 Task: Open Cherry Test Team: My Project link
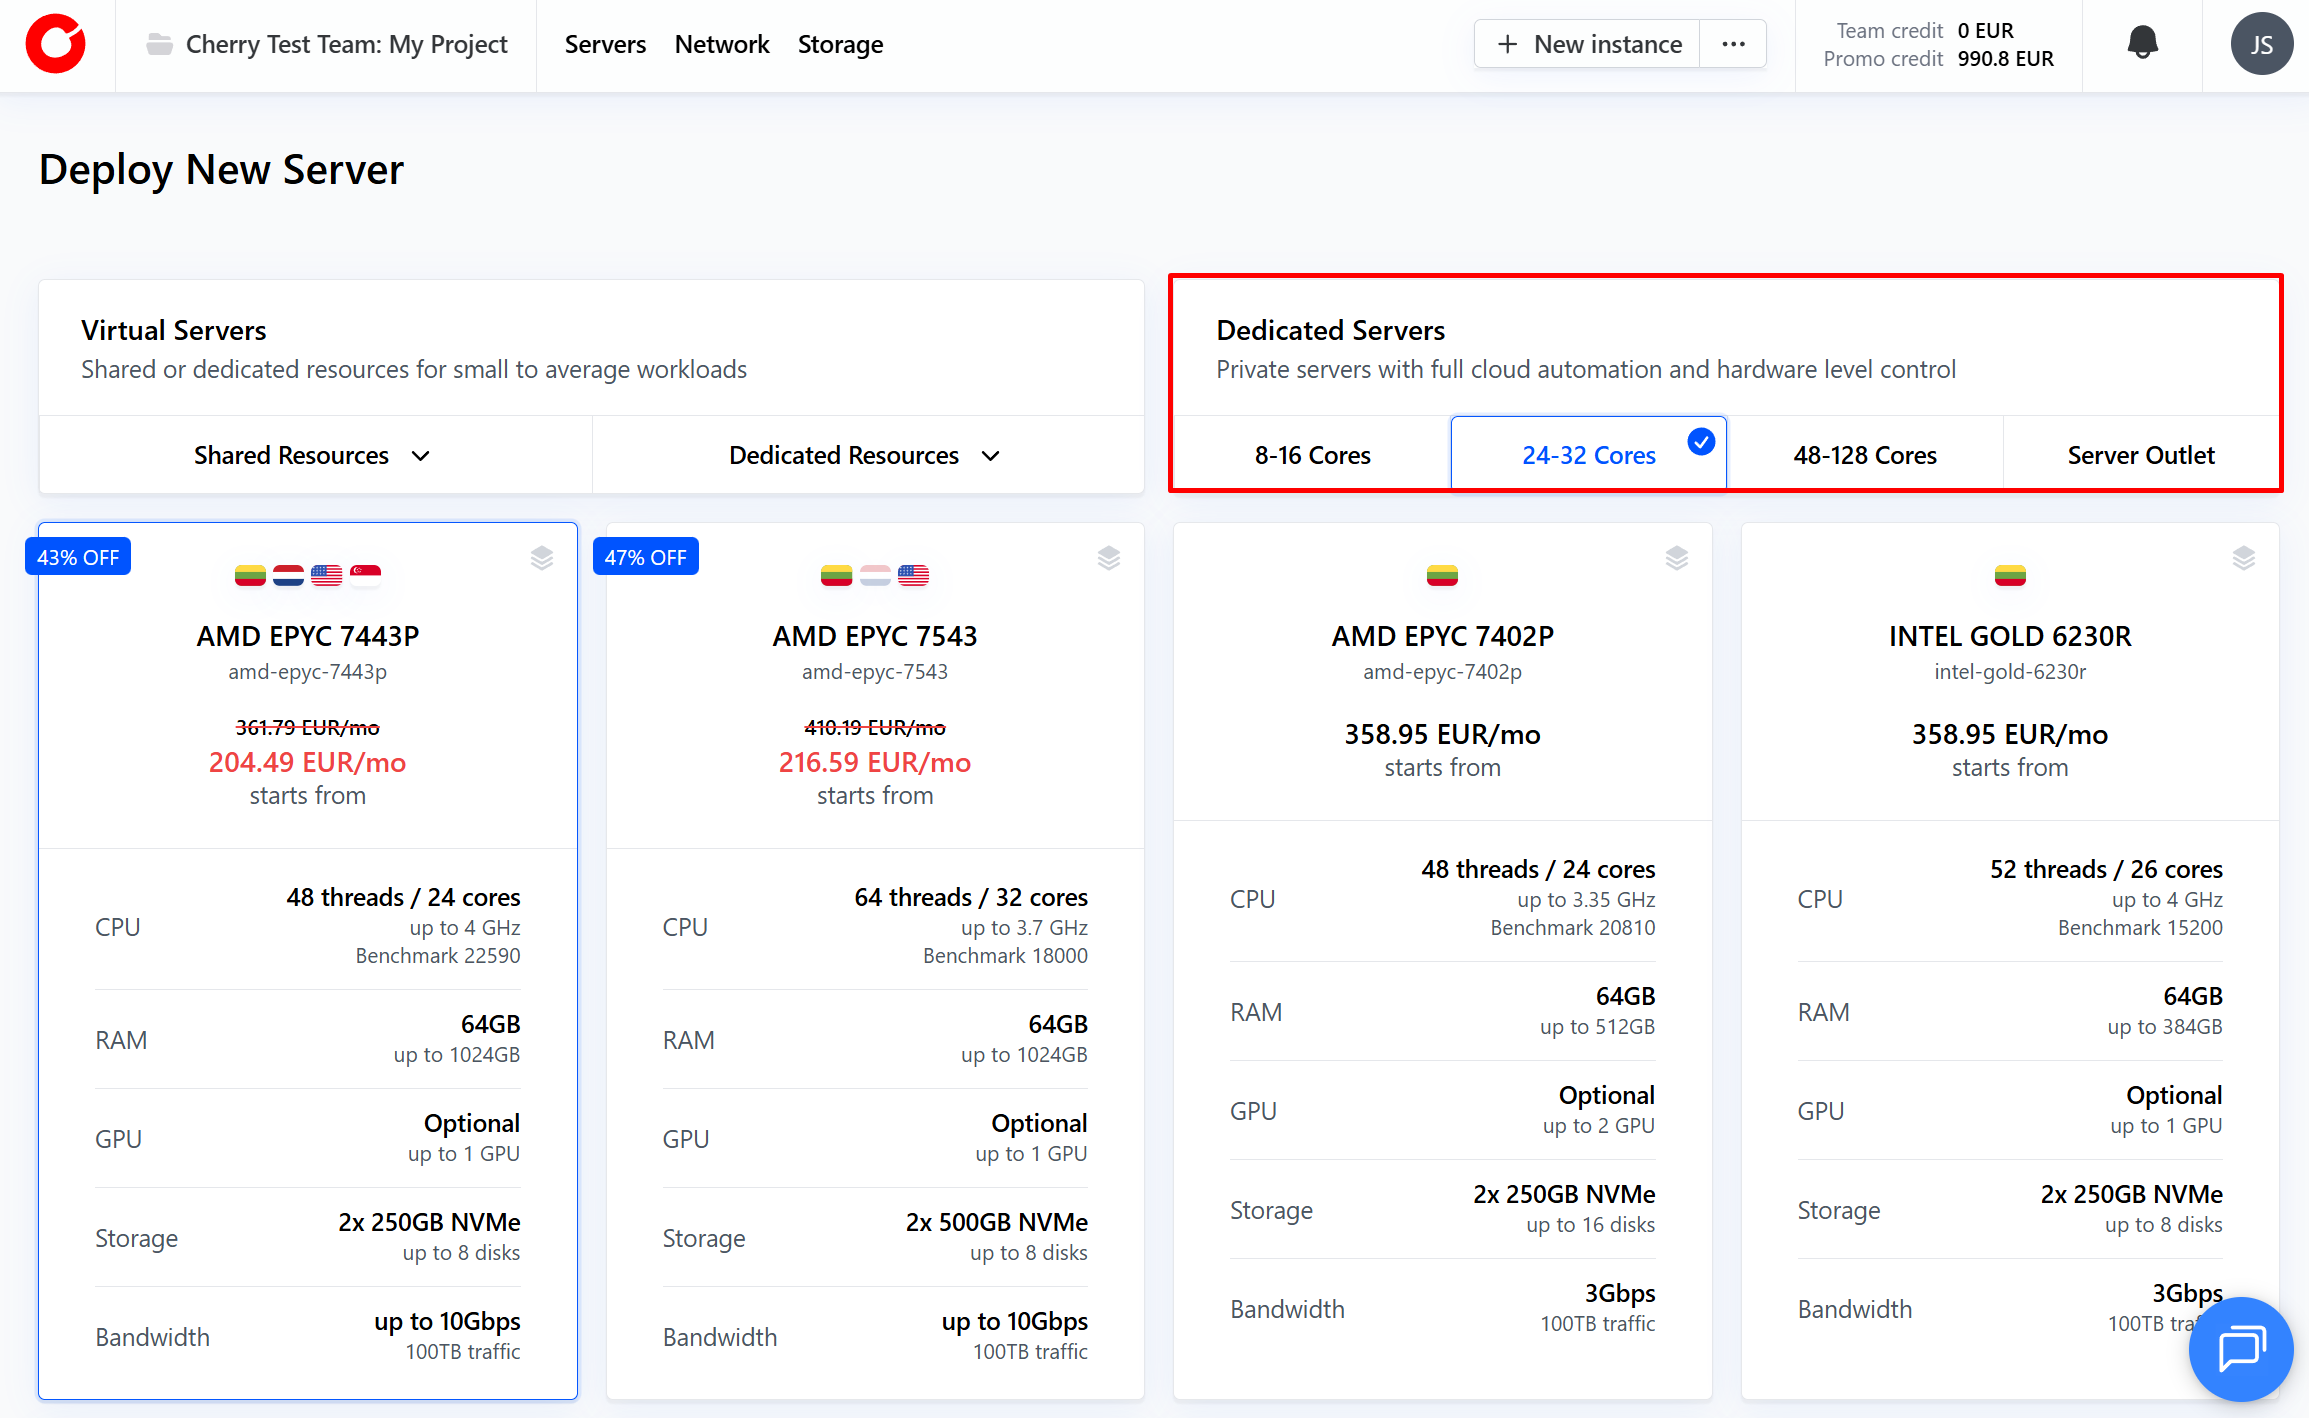point(346,44)
